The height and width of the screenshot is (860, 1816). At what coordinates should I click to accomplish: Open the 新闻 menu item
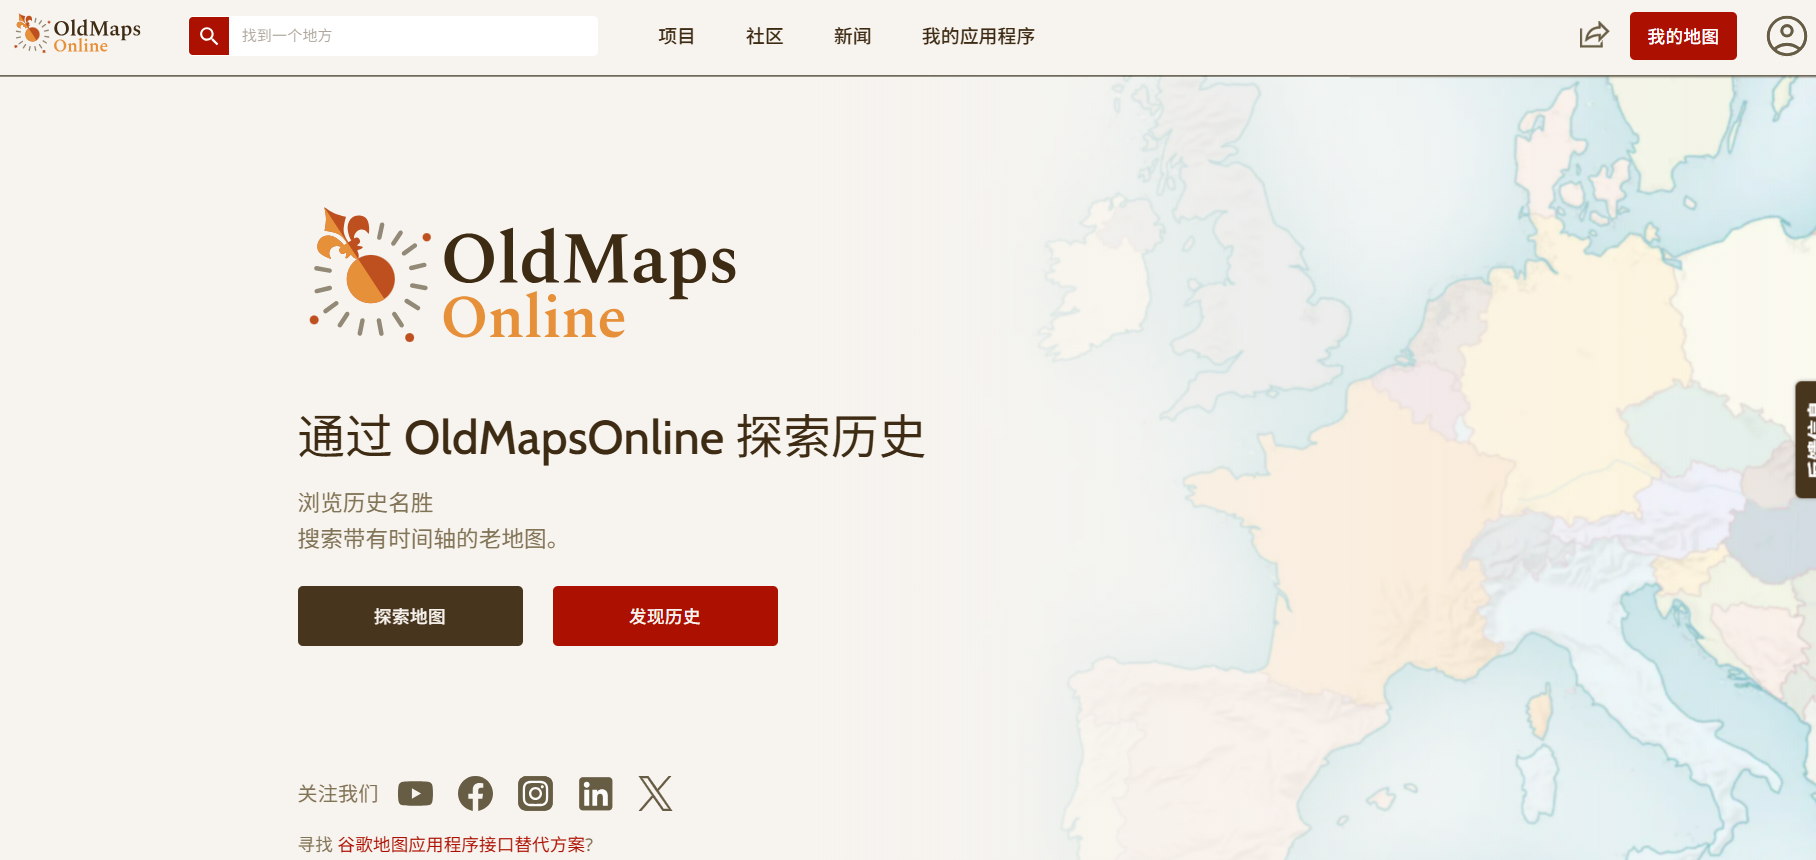pos(852,36)
